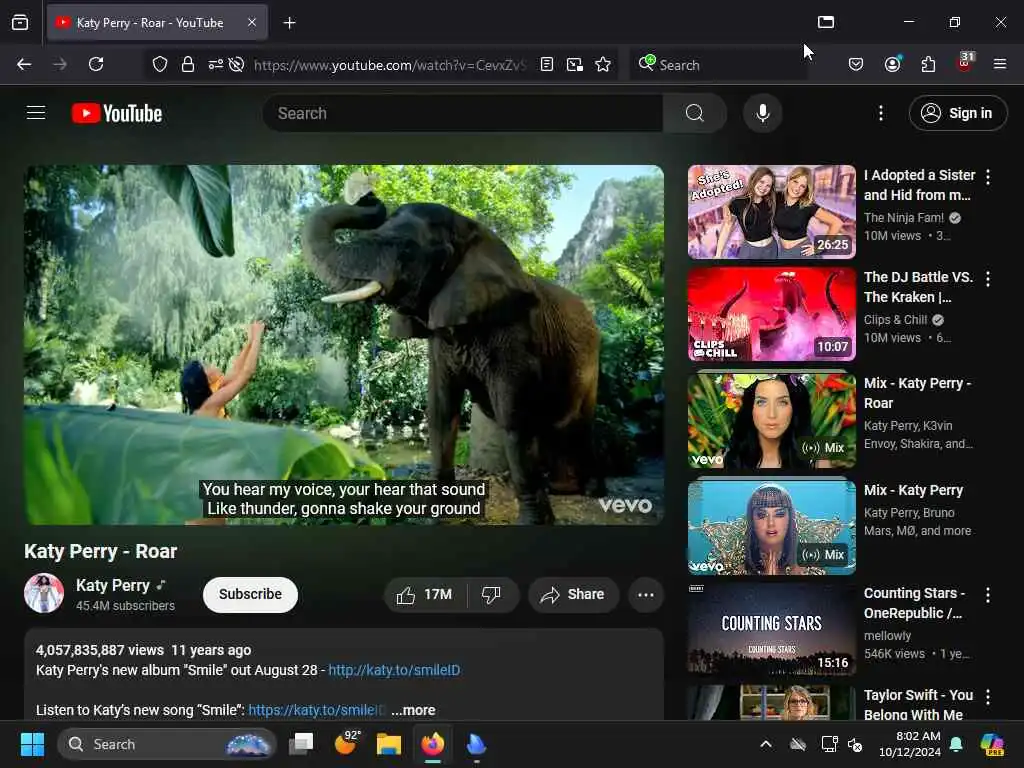The height and width of the screenshot is (768, 1024).
Task: View site security padlock info
Action: (187, 64)
